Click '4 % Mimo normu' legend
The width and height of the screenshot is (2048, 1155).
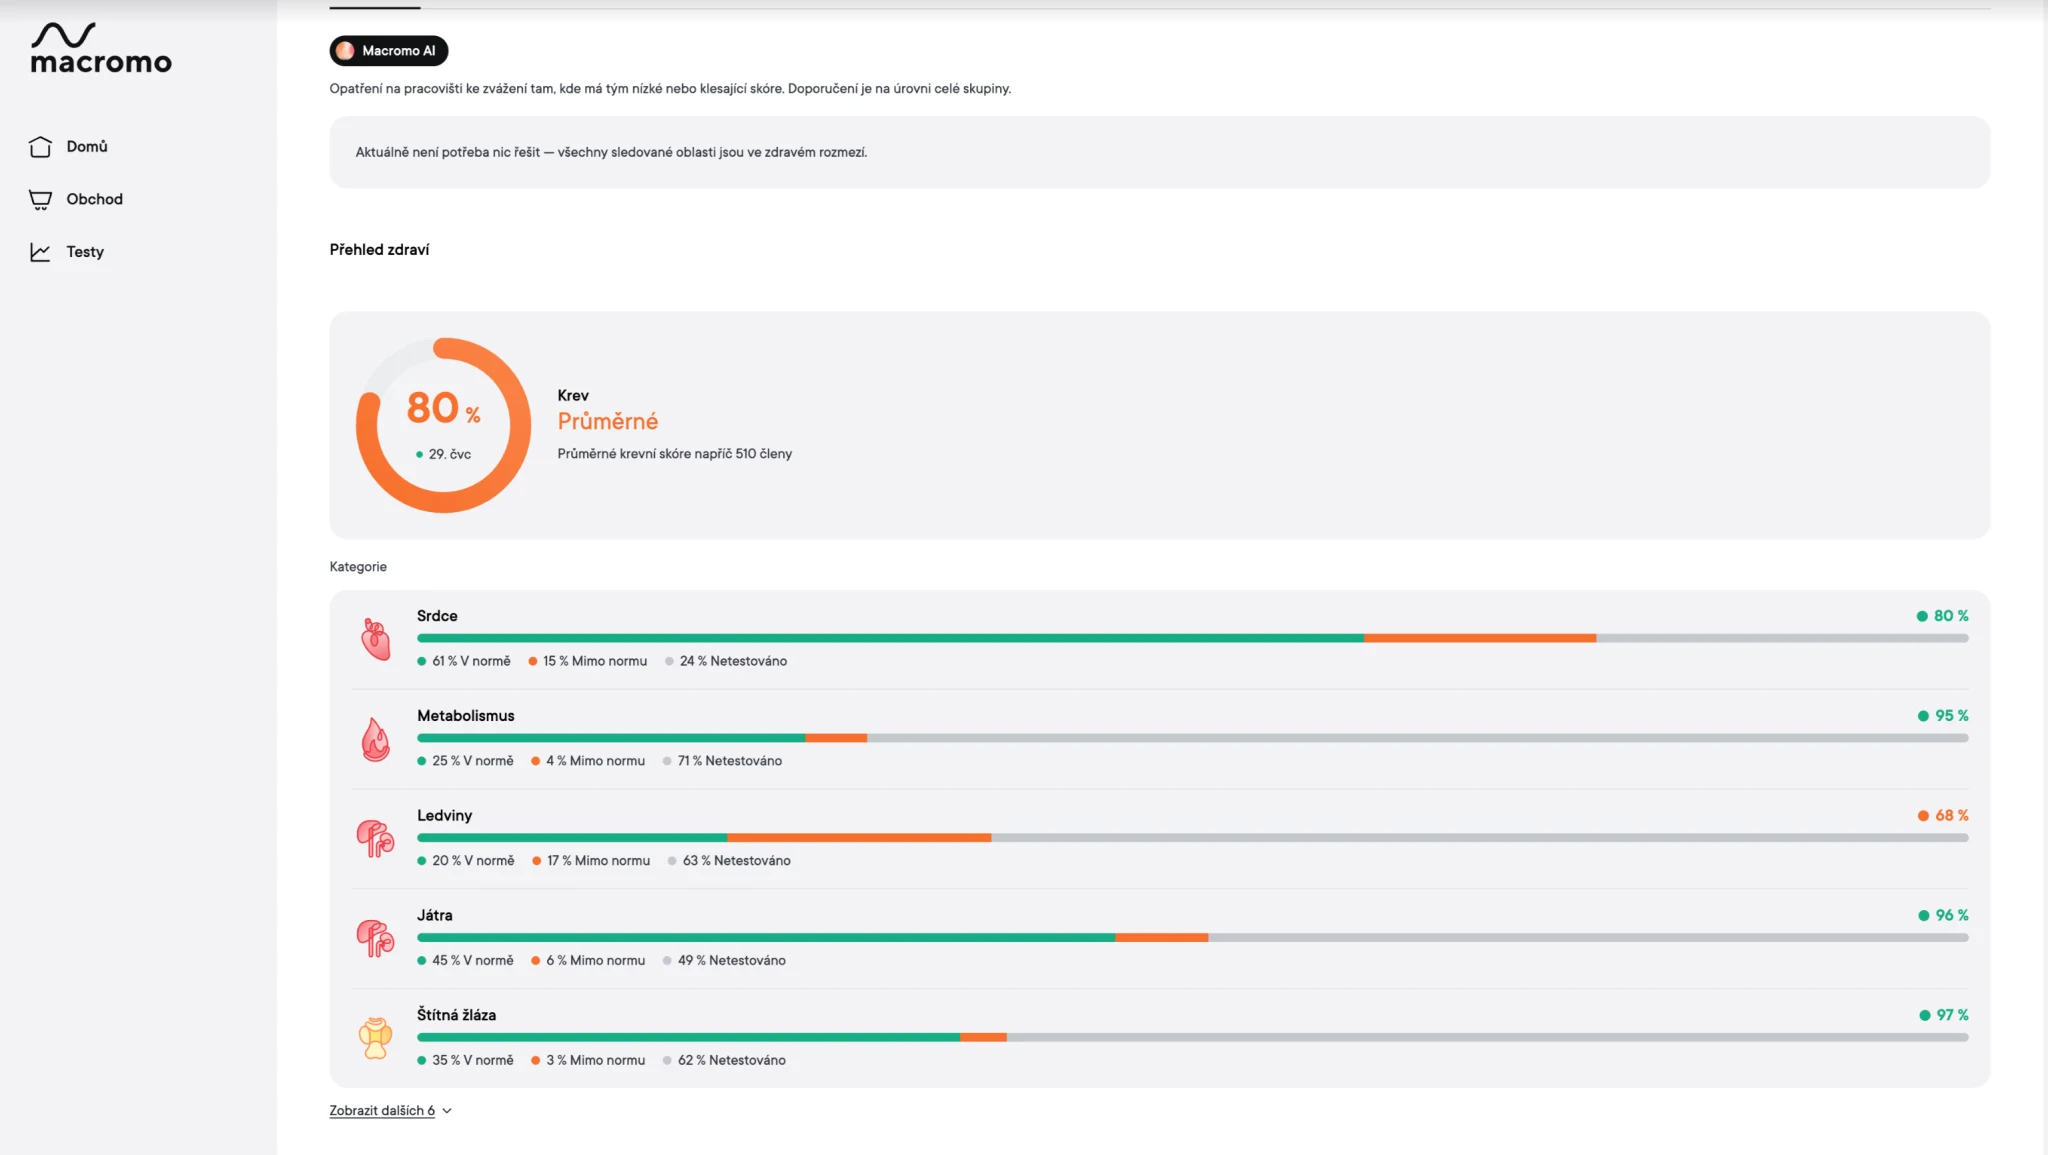point(588,761)
